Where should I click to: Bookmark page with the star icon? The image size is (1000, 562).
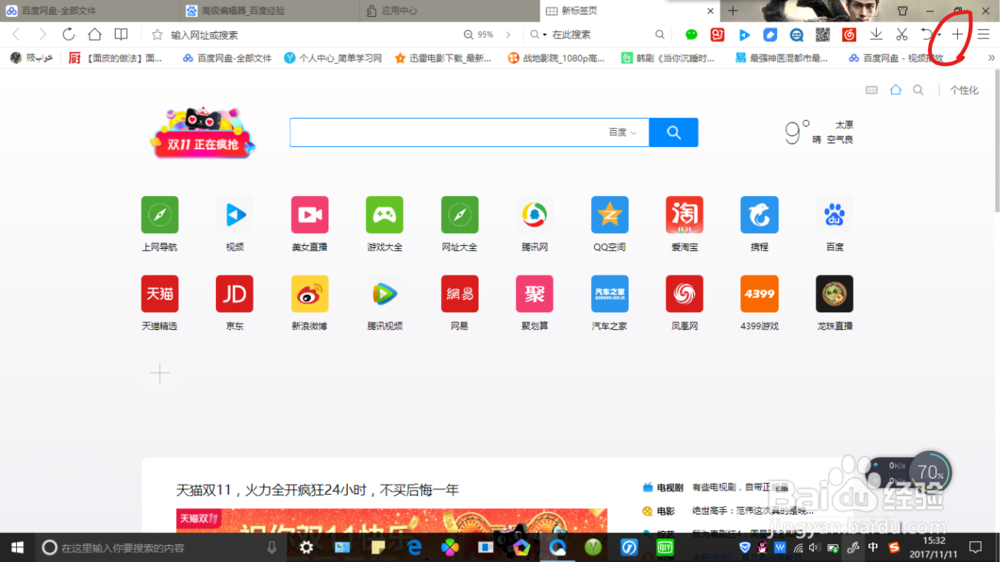click(157, 34)
